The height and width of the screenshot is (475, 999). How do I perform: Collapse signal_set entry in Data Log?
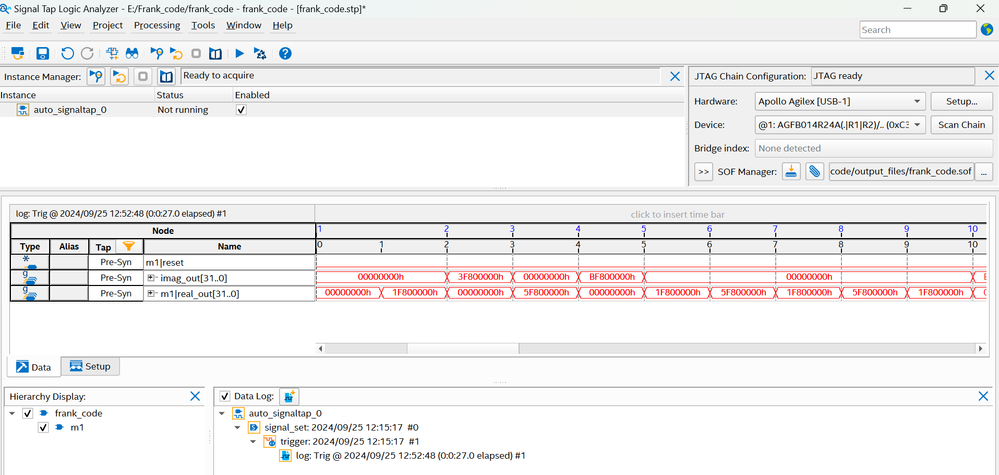pyautogui.click(x=238, y=427)
